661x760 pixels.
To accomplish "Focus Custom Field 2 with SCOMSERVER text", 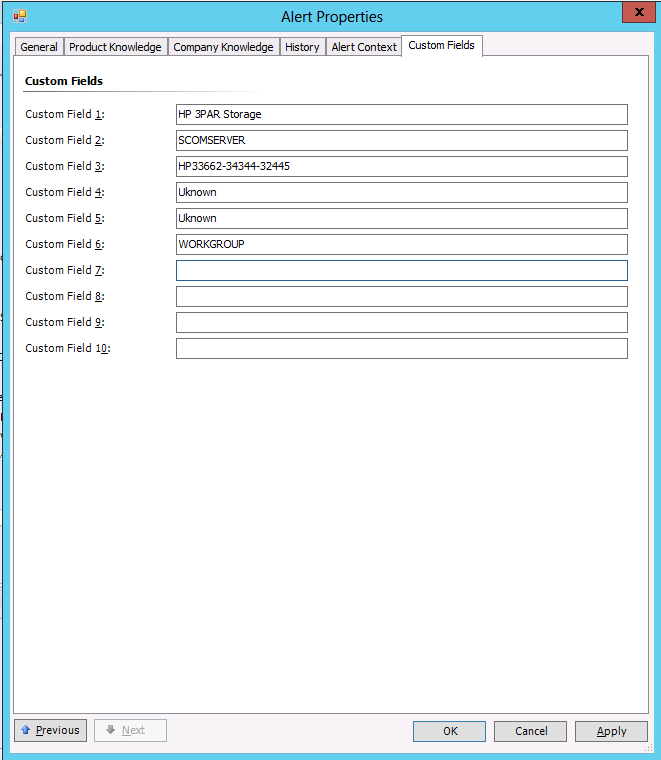I will point(401,140).
